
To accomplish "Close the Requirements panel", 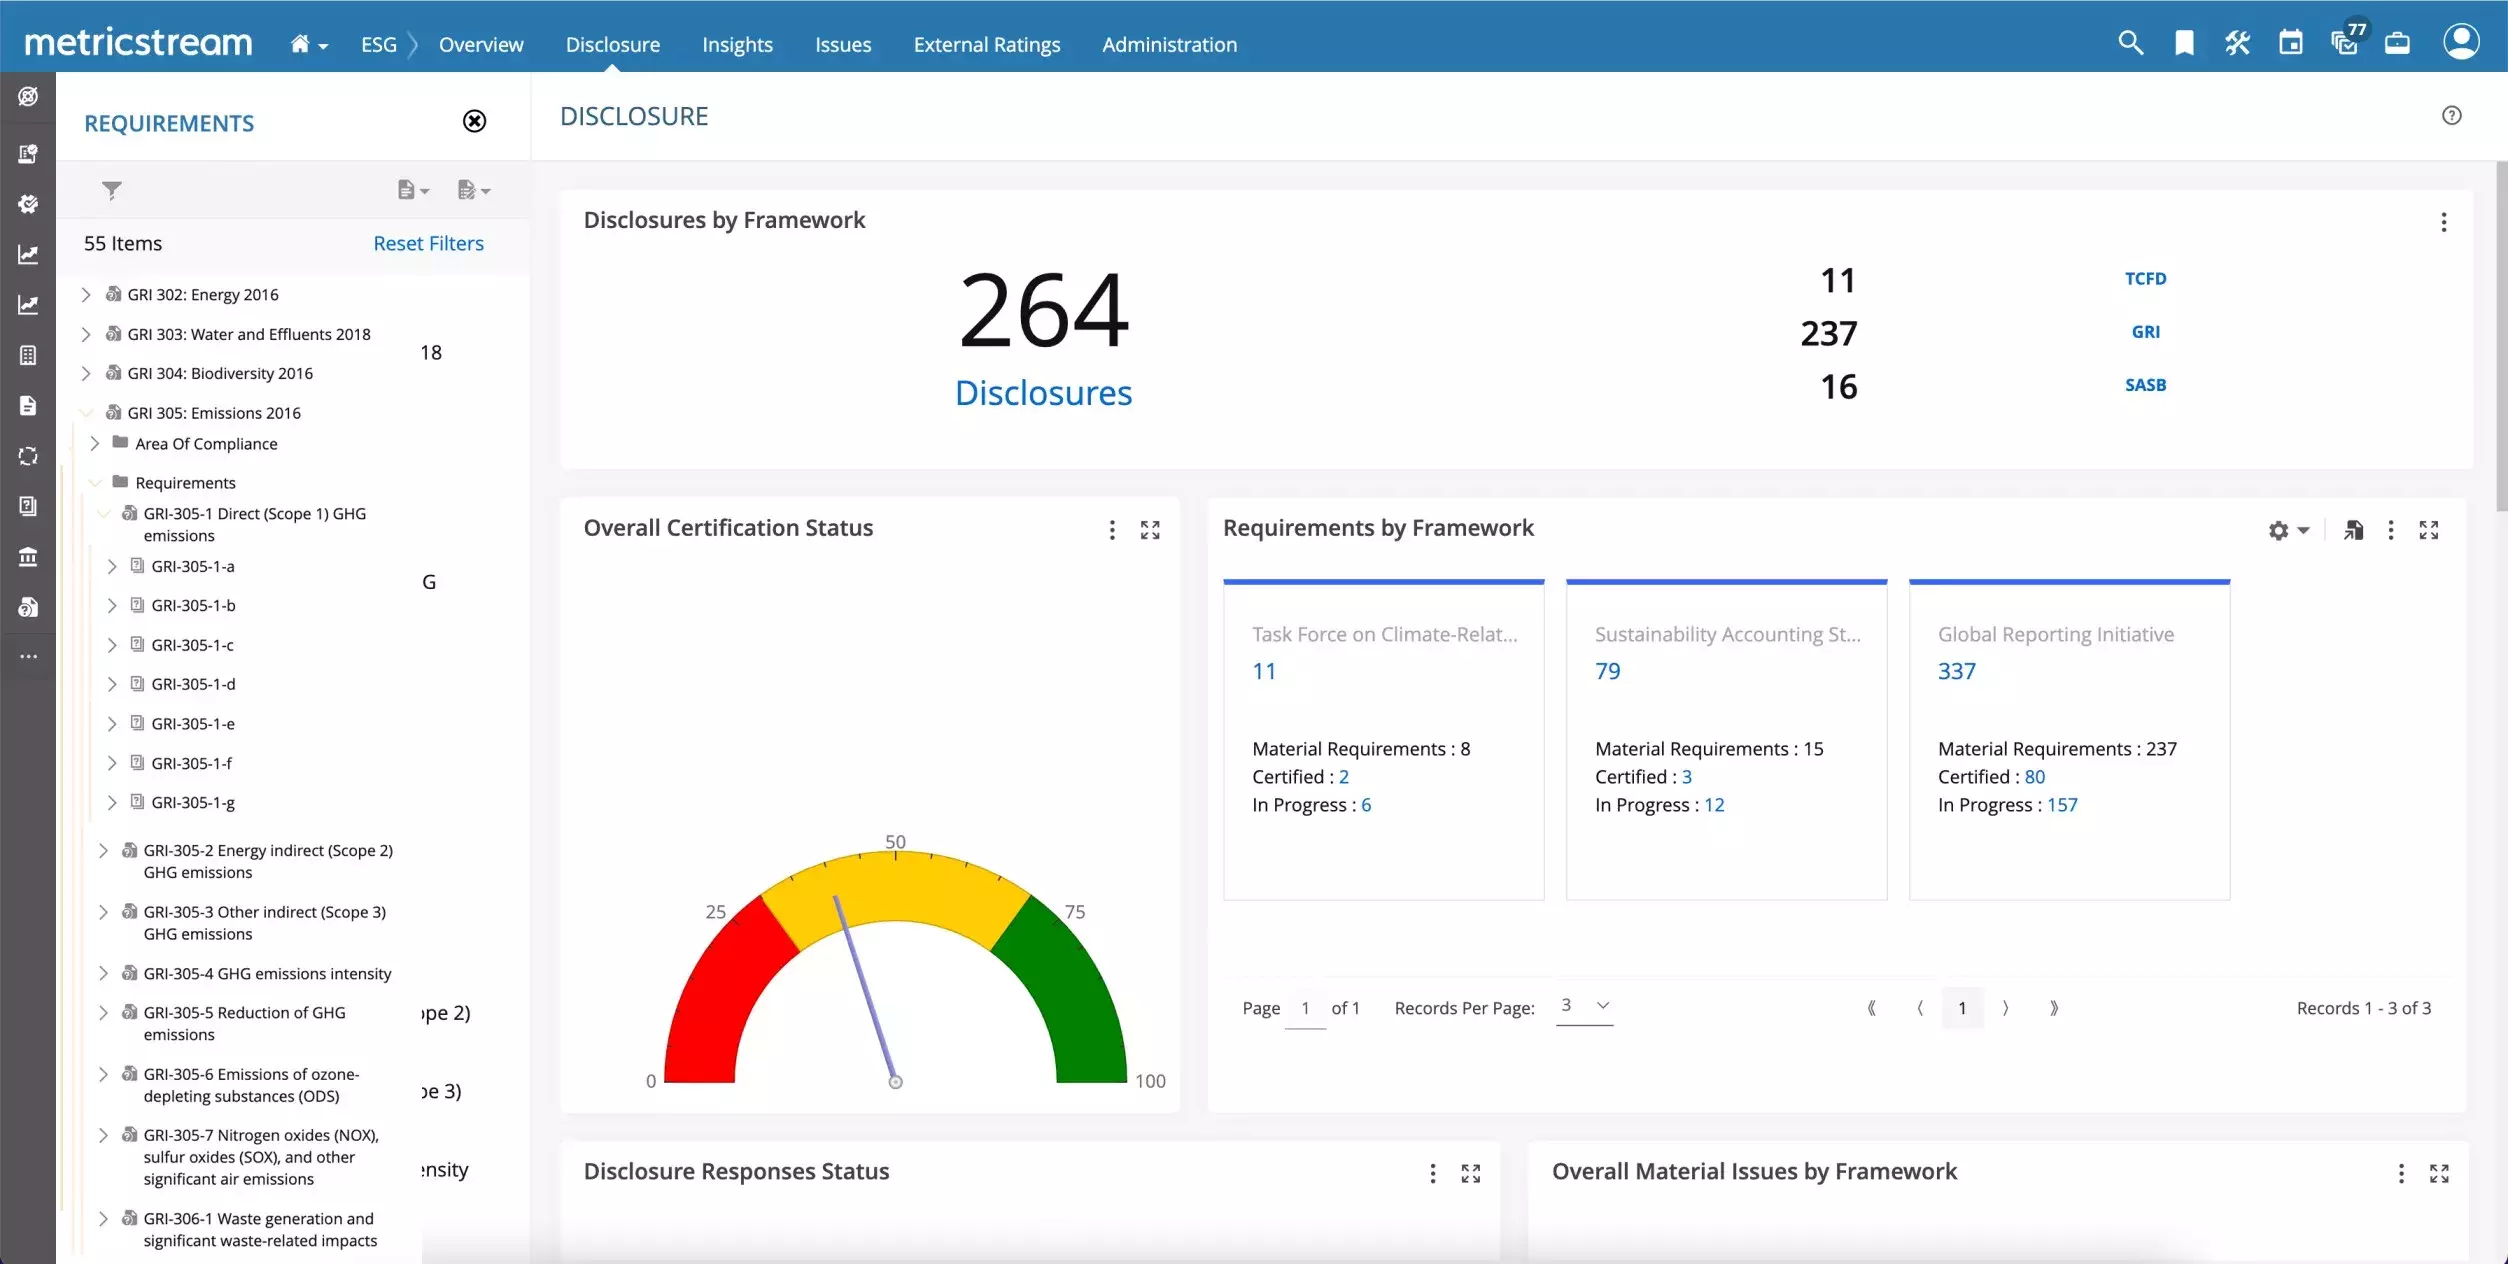I will point(474,121).
